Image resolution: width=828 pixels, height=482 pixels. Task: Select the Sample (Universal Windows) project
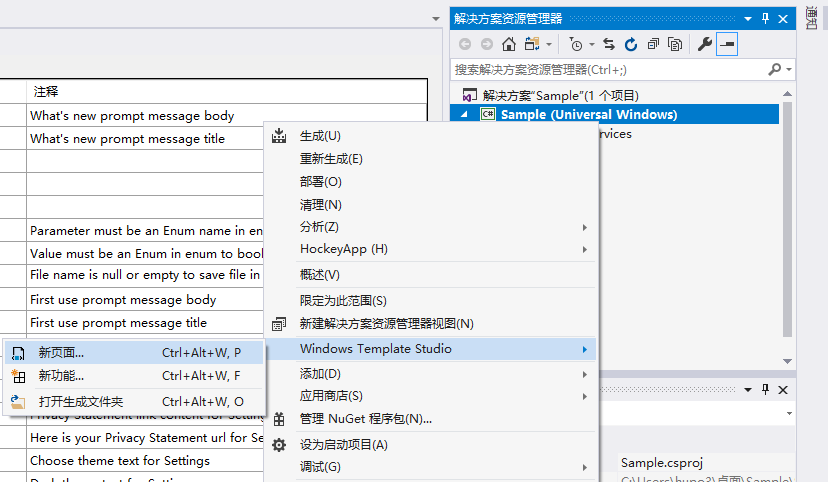589,115
